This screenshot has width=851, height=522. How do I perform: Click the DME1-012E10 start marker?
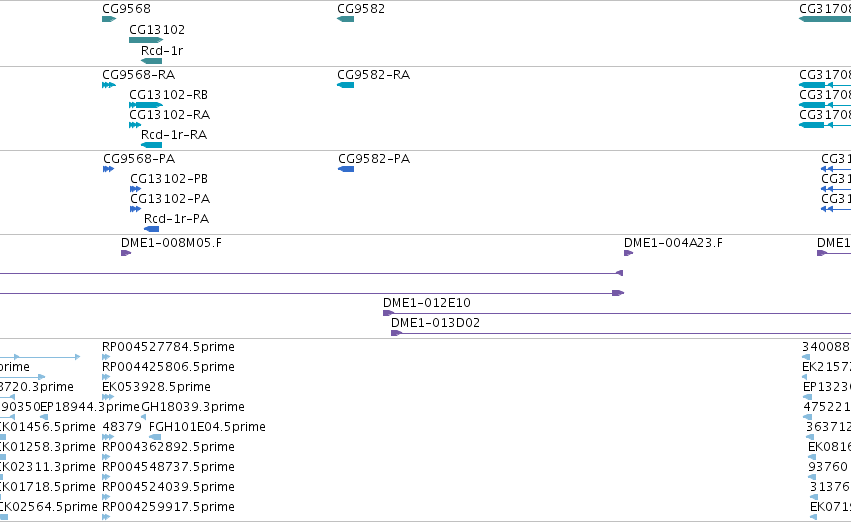coord(389,313)
